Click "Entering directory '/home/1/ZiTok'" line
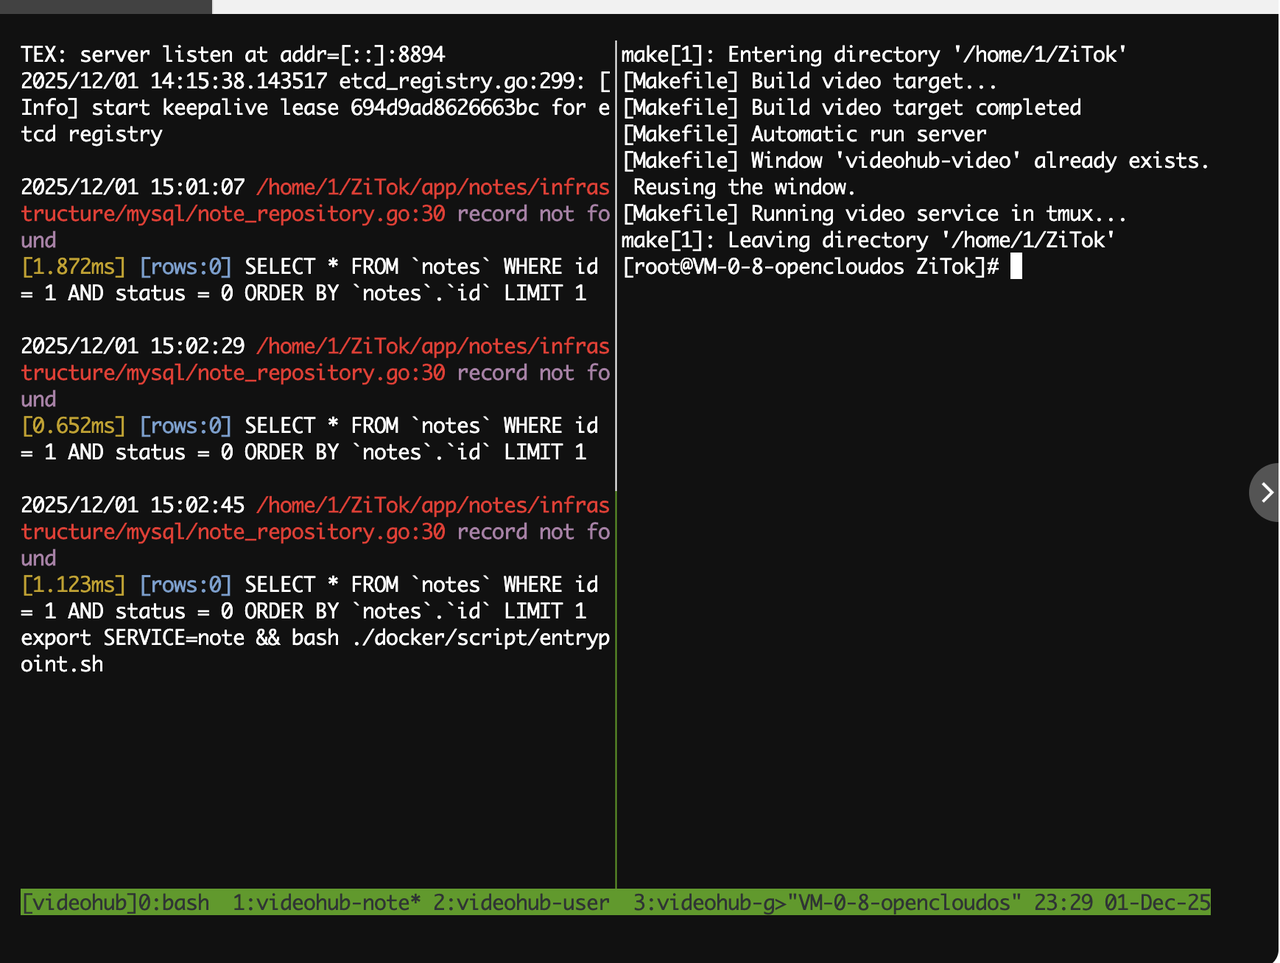The width and height of the screenshot is (1280, 963). point(874,54)
